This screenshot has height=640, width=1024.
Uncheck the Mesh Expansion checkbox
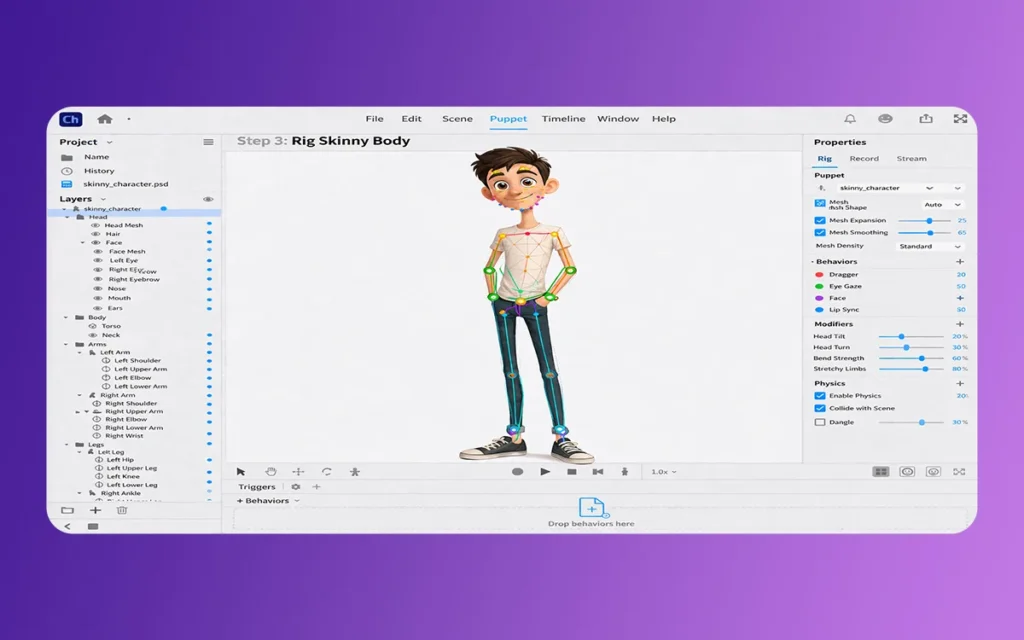tap(820, 220)
